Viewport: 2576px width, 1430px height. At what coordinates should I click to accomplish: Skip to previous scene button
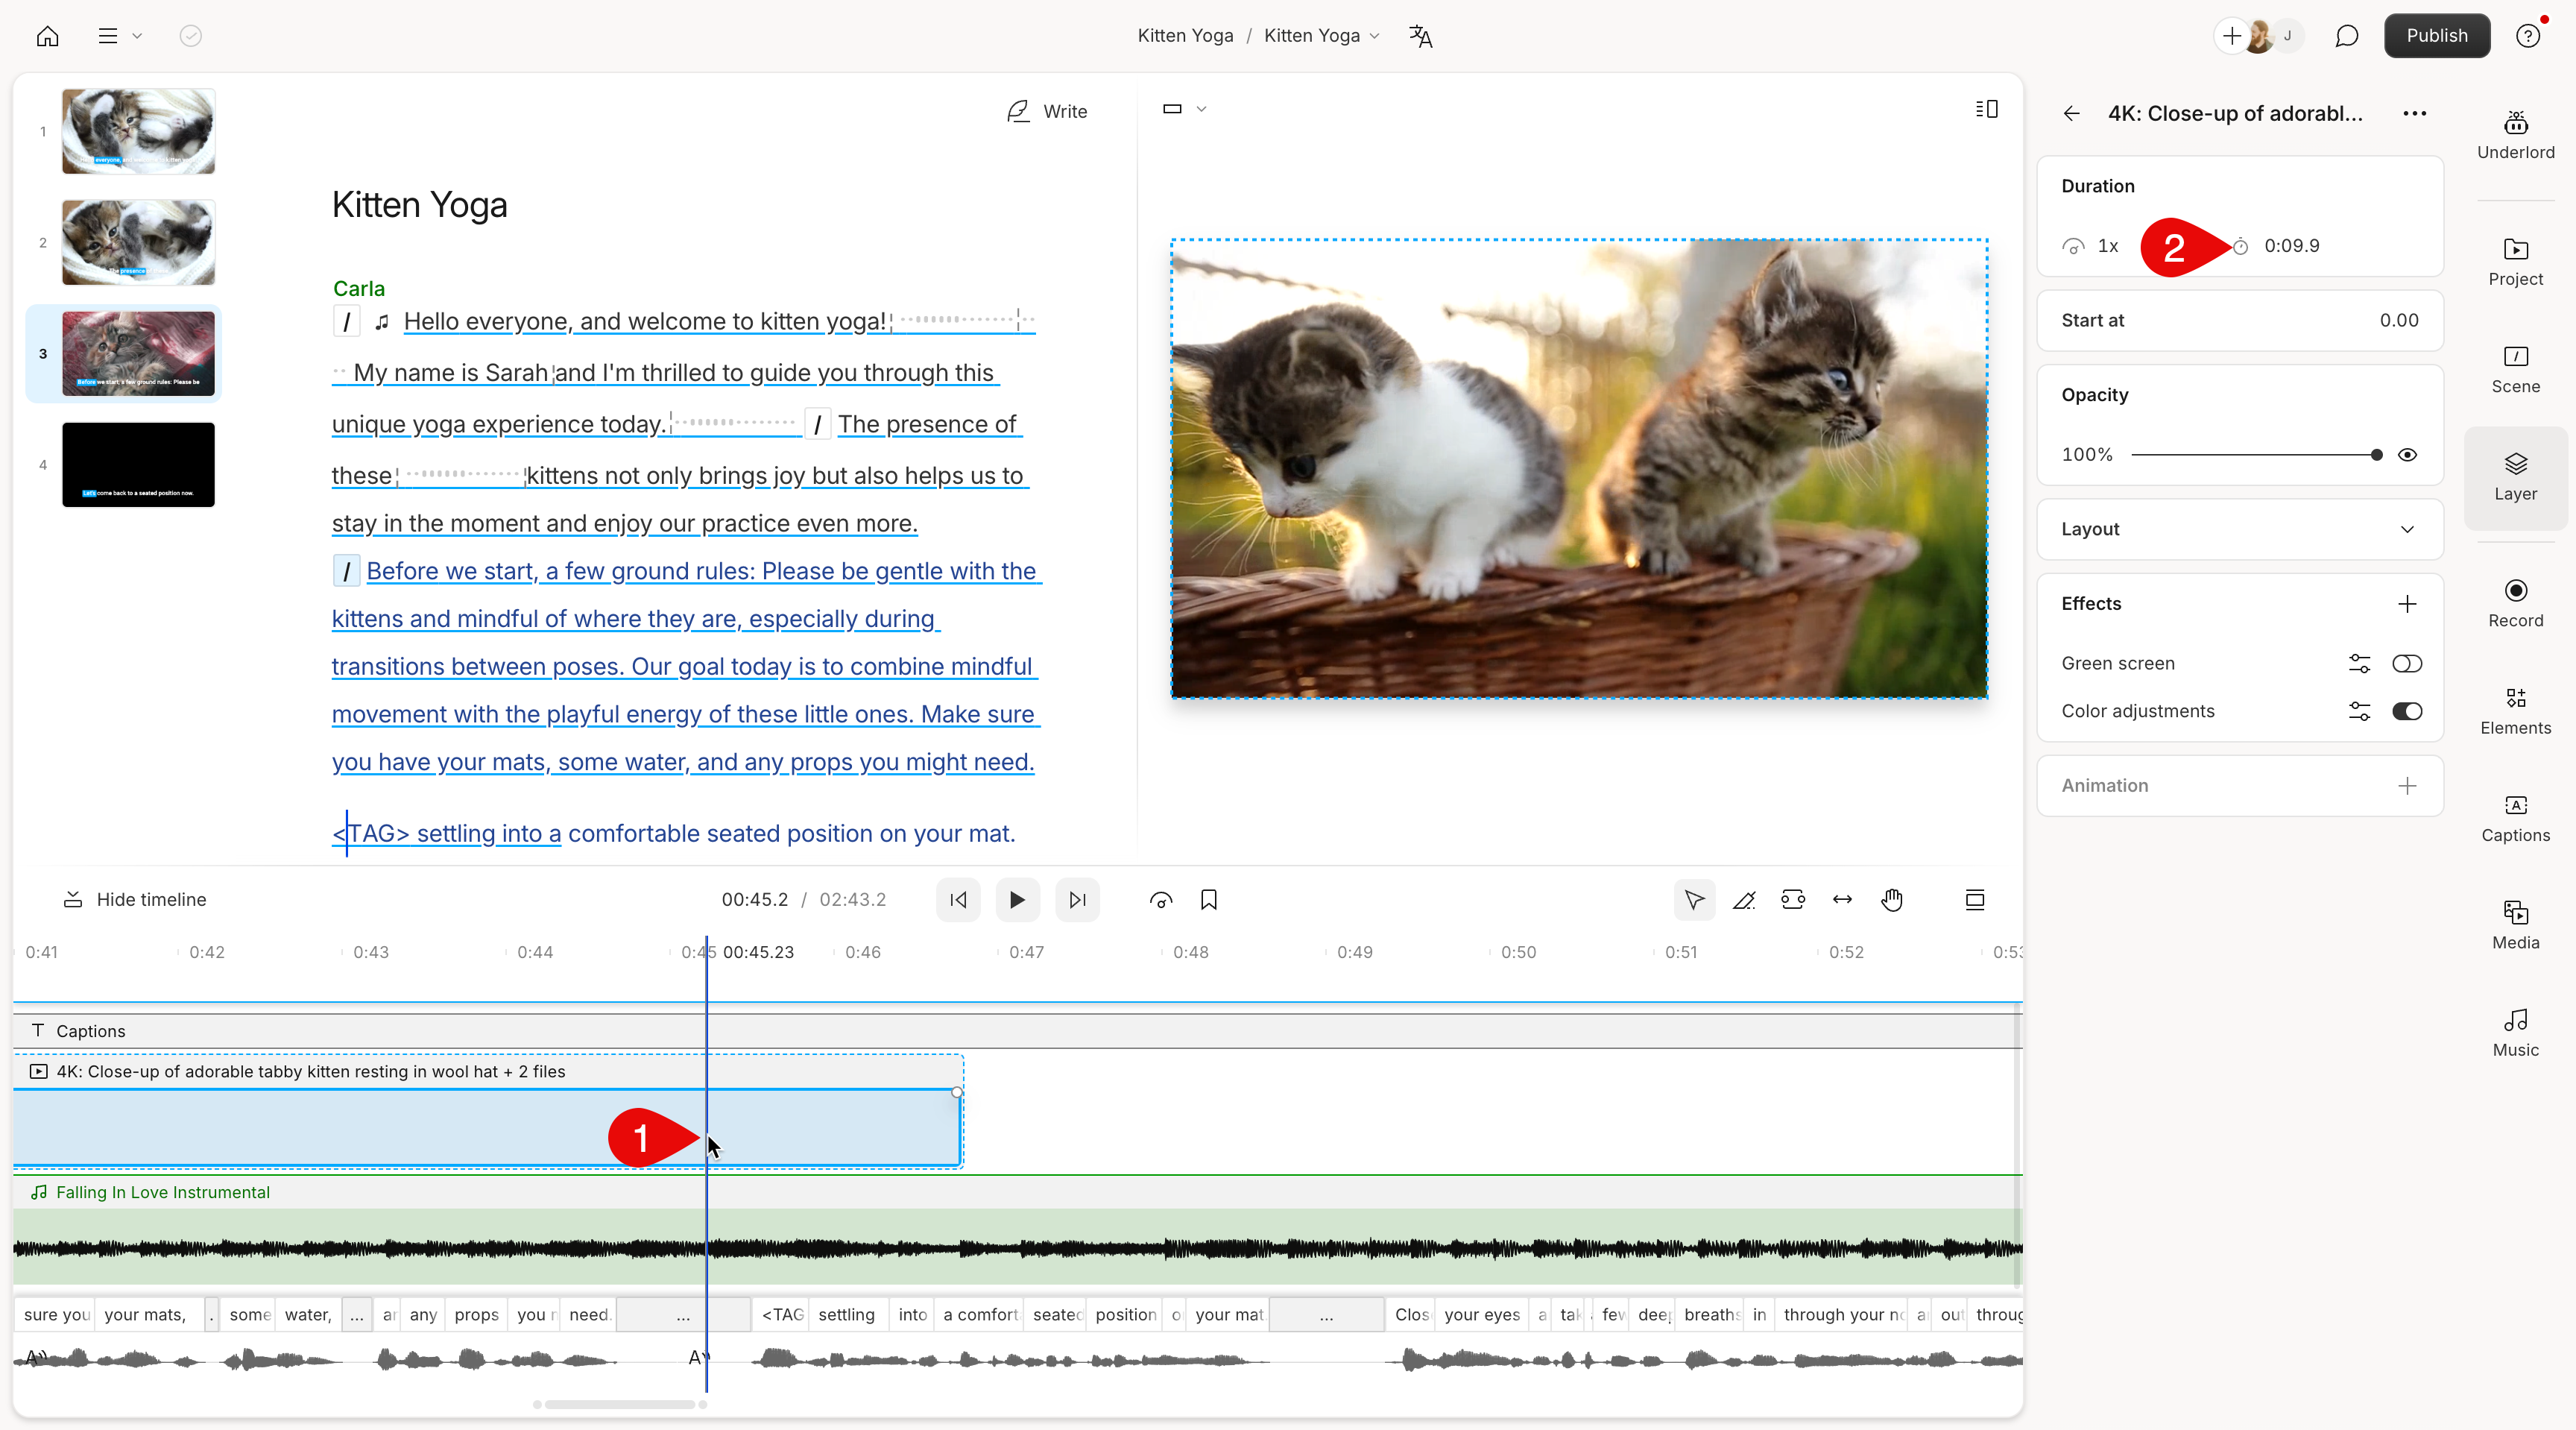(x=957, y=900)
